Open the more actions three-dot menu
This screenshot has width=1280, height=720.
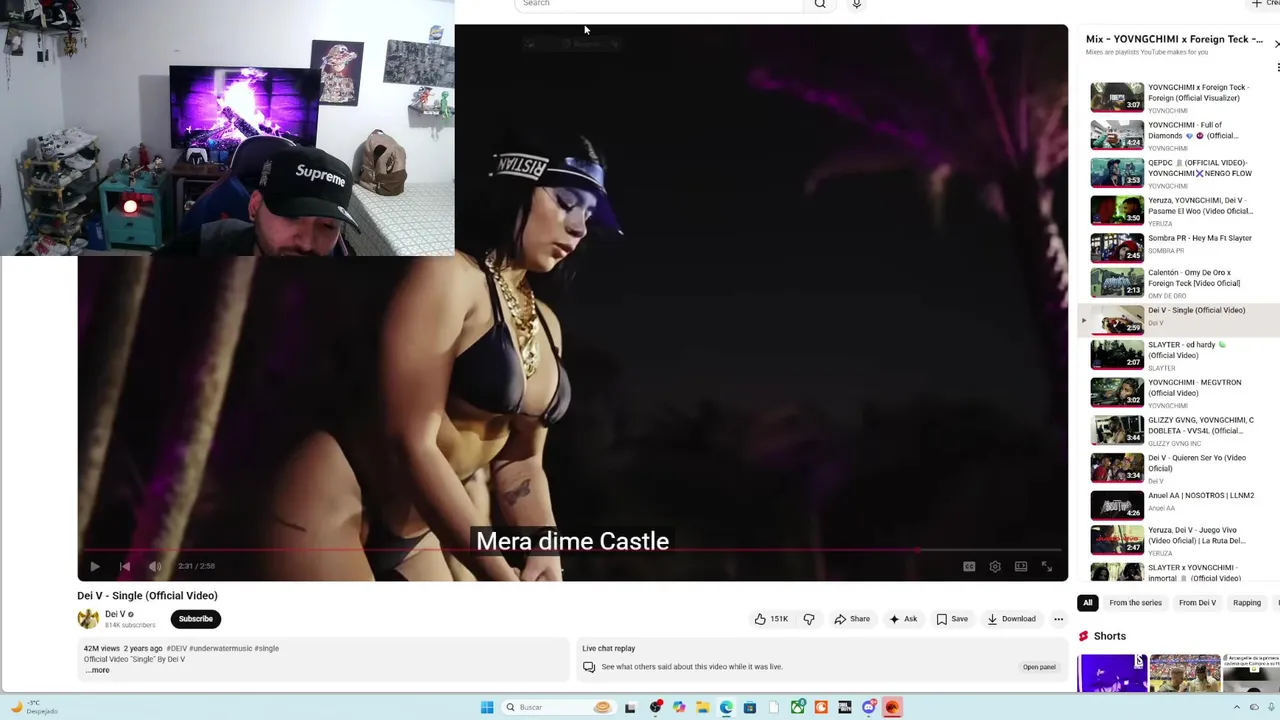(1058, 619)
